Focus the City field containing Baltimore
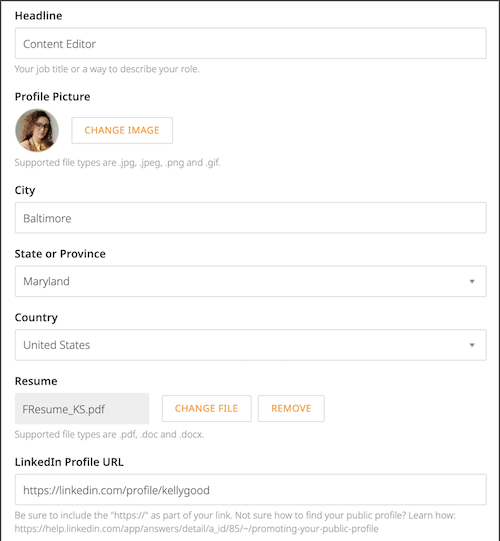500x541 pixels. 251,218
